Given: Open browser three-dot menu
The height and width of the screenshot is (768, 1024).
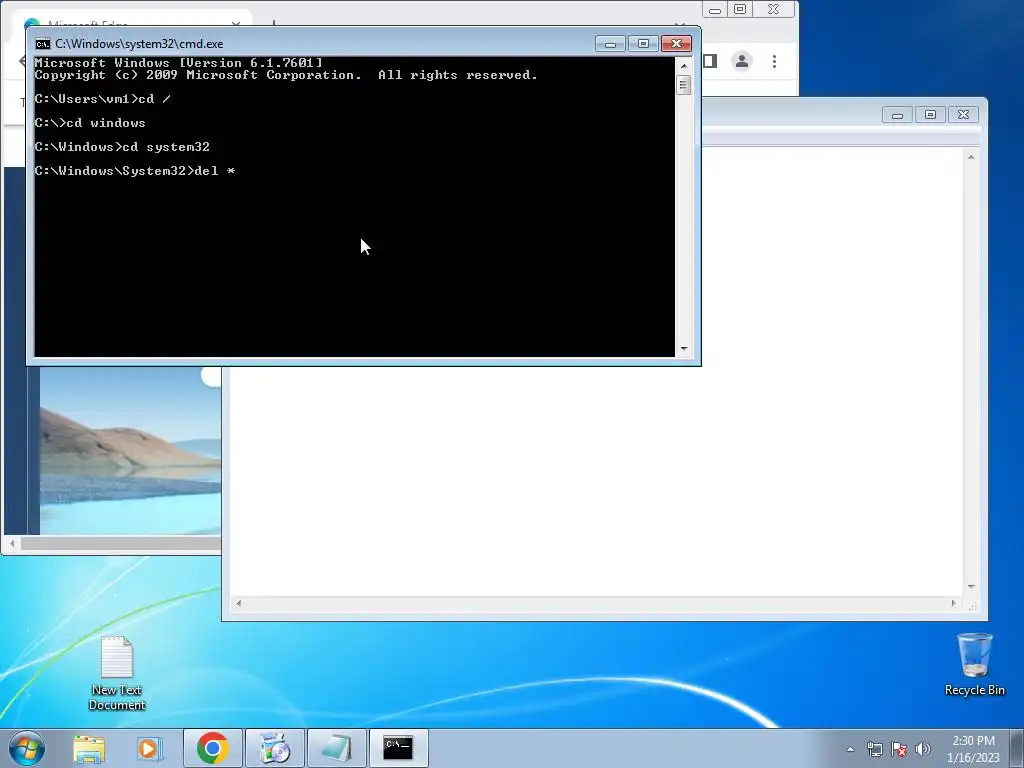Looking at the screenshot, I should tap(775, 61).
